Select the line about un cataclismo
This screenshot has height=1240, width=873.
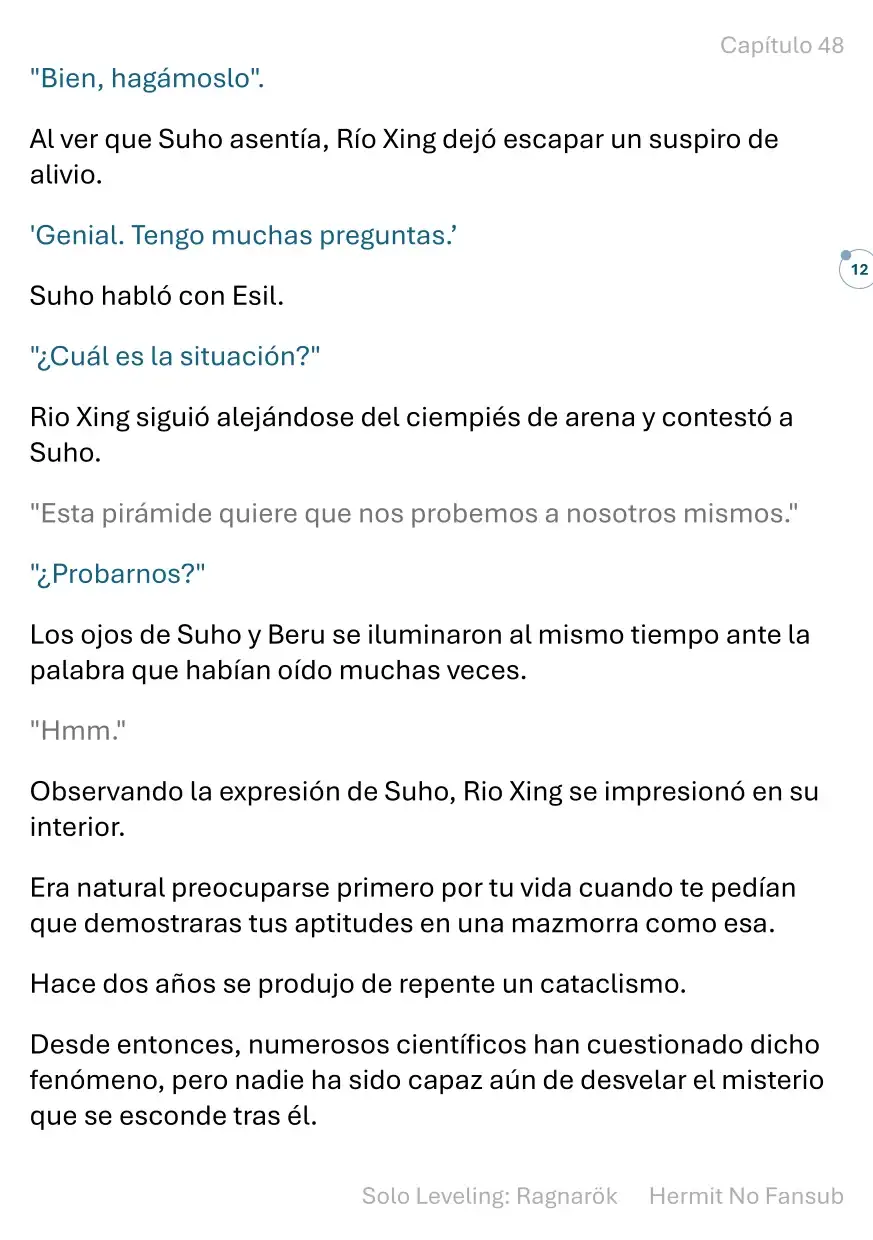tap(358, 983)
